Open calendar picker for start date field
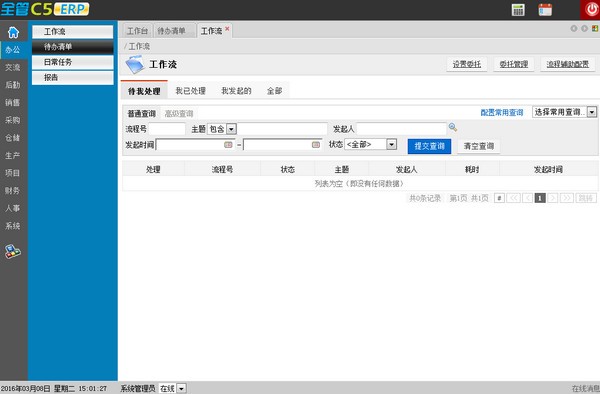600x394 pixels. click(228, 145)
